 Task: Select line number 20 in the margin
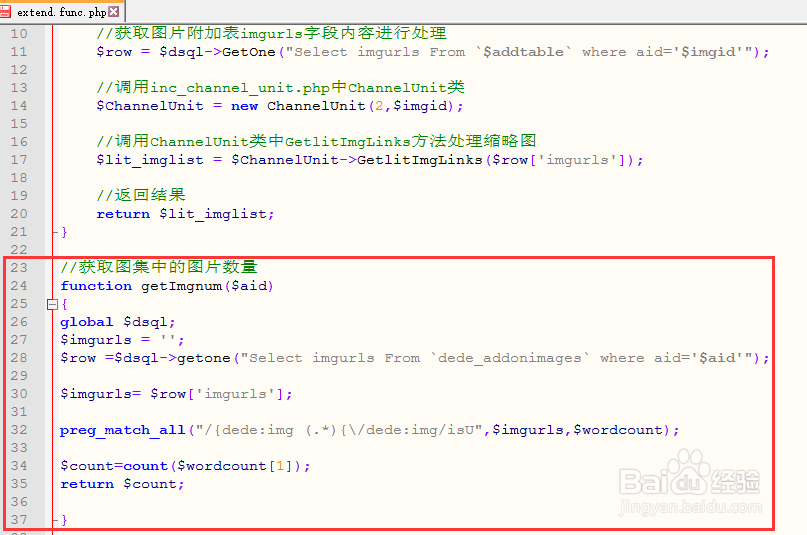tap(19, 213)
